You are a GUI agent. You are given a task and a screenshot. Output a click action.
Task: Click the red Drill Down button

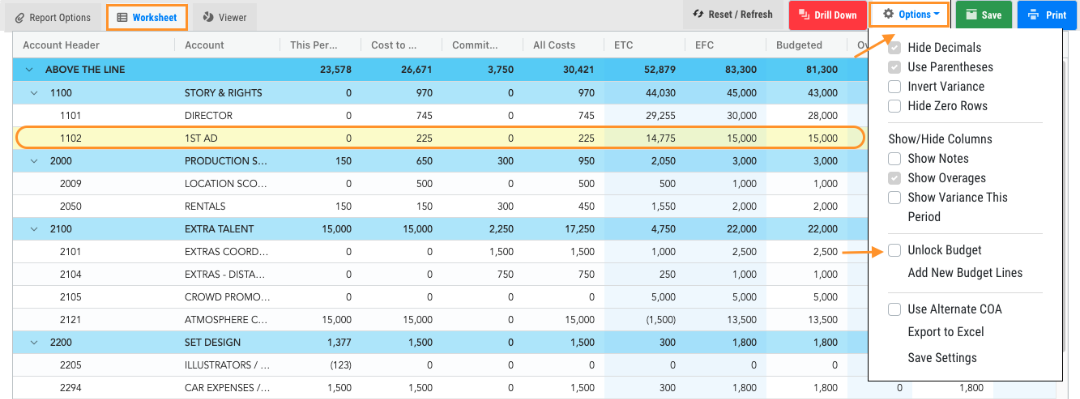pyautogui.click(x=827, y=14)
